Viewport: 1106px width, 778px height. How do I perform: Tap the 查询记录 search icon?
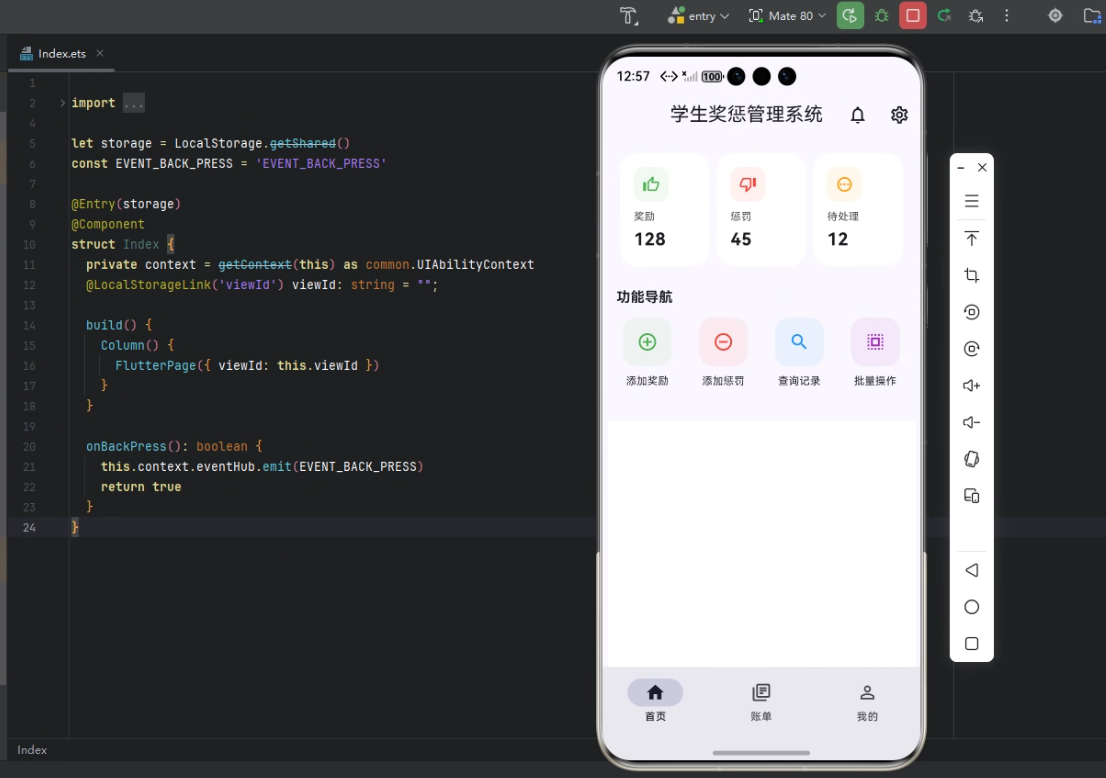[x=798, y=342]
